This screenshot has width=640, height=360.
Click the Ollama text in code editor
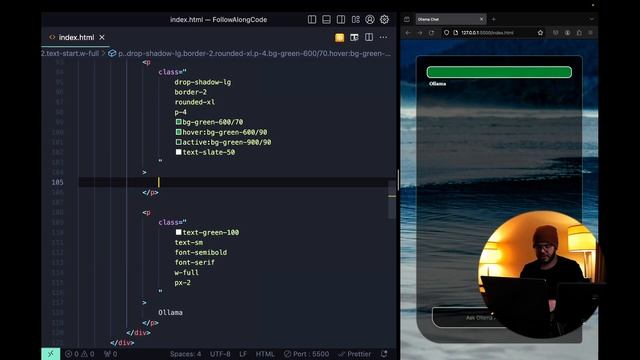point(171,313)
